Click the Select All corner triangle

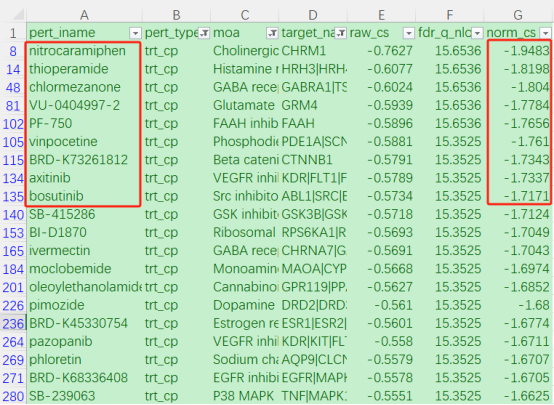(x=18, y=14)
